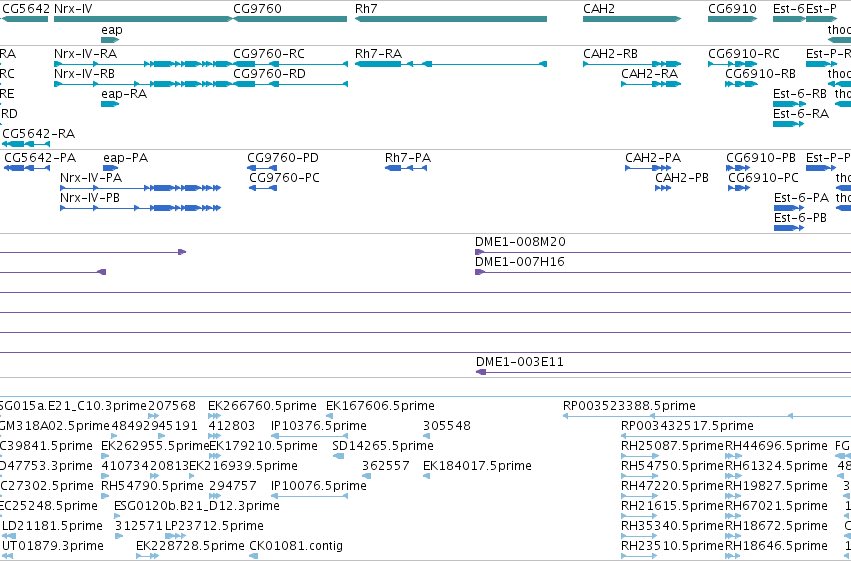Select transcript eap-RA
Screen dimensions: 851x561
pyautogui.click(x=110, y=104)
